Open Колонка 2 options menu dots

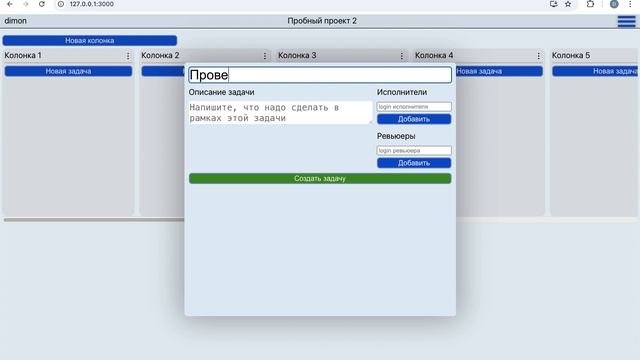[x=264, y=56]
